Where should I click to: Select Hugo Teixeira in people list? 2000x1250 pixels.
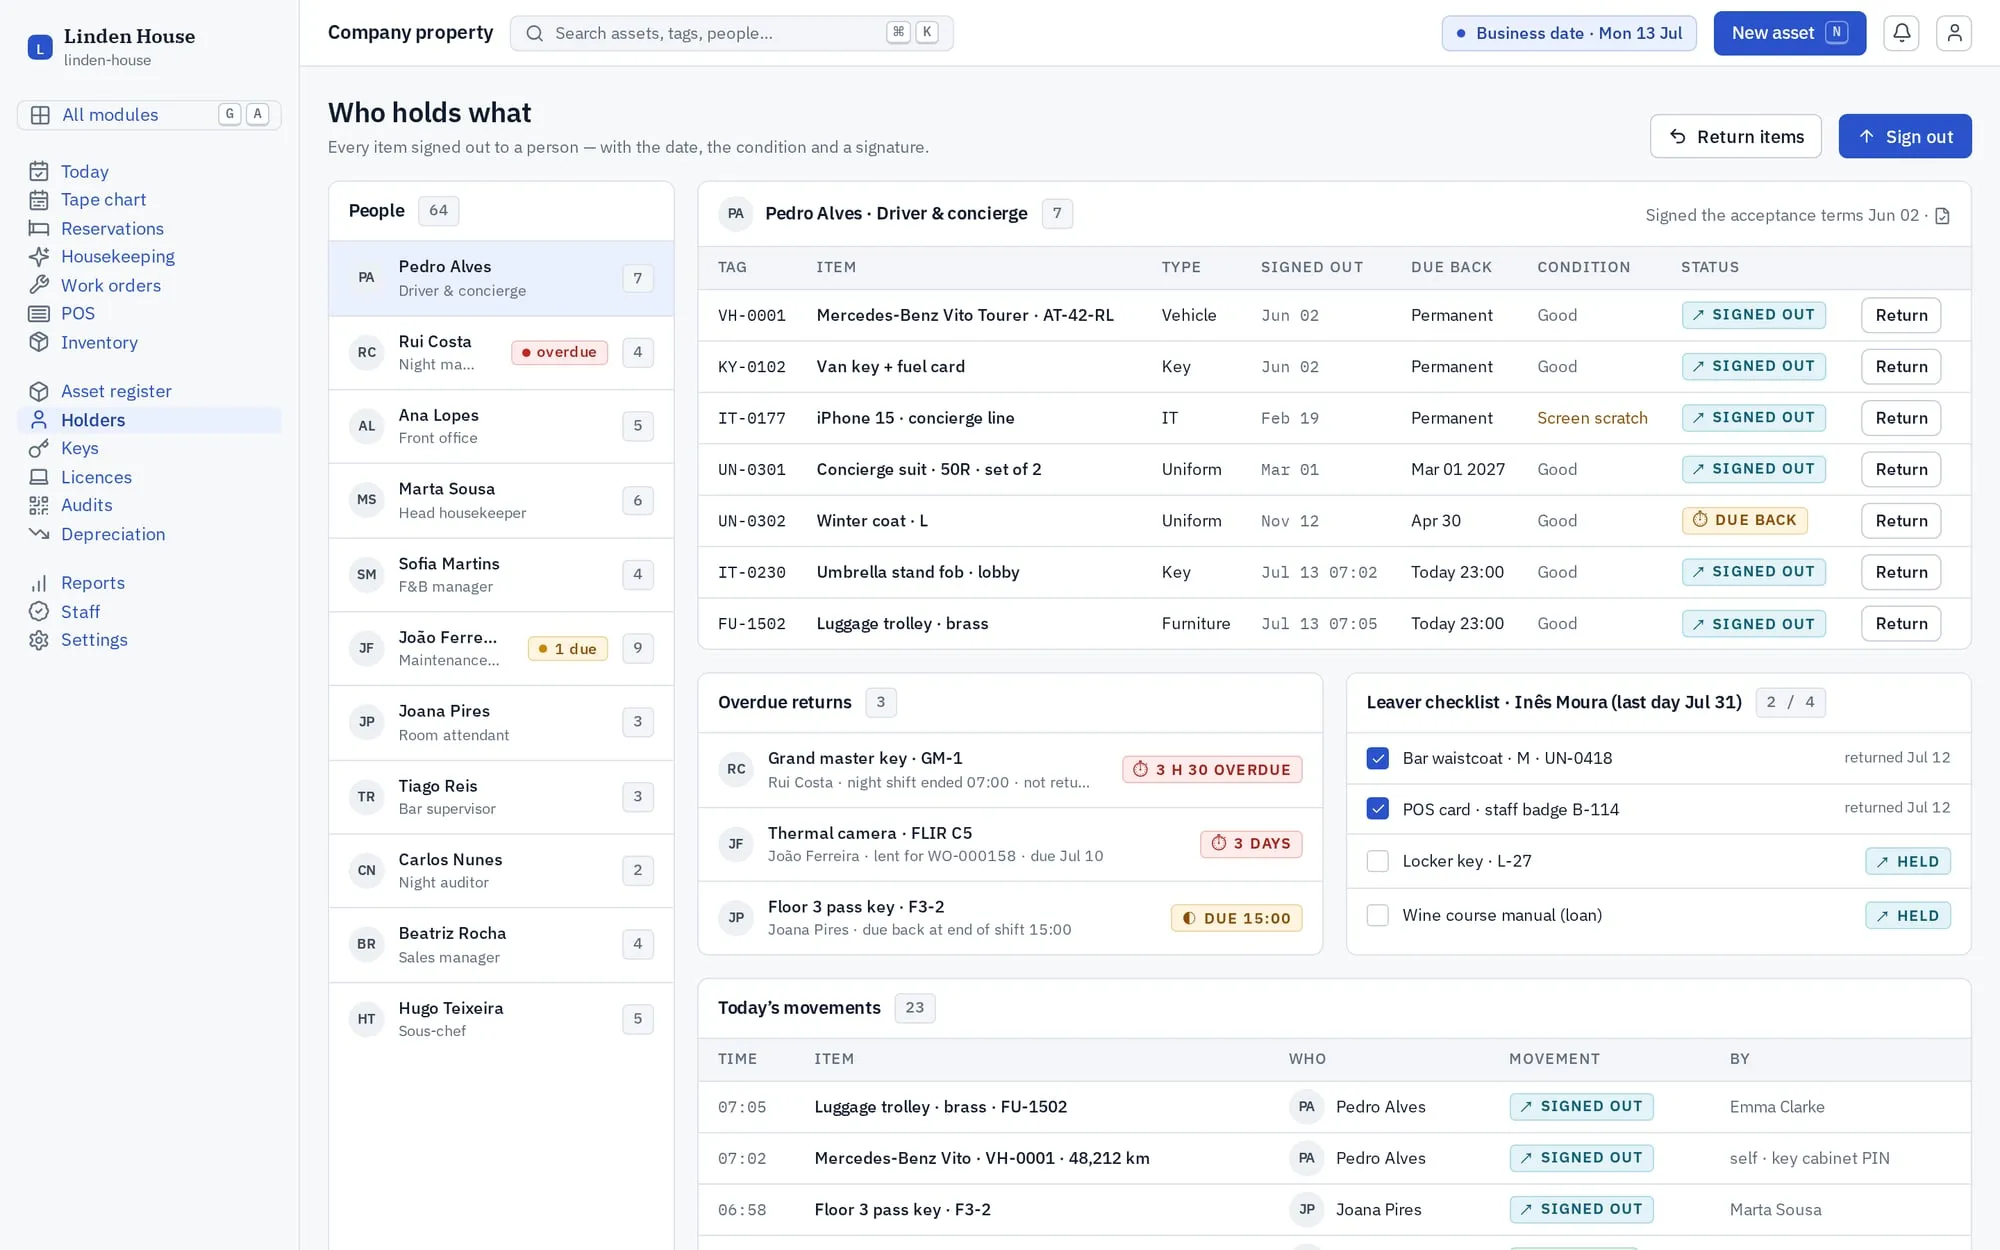(501, 1019)
